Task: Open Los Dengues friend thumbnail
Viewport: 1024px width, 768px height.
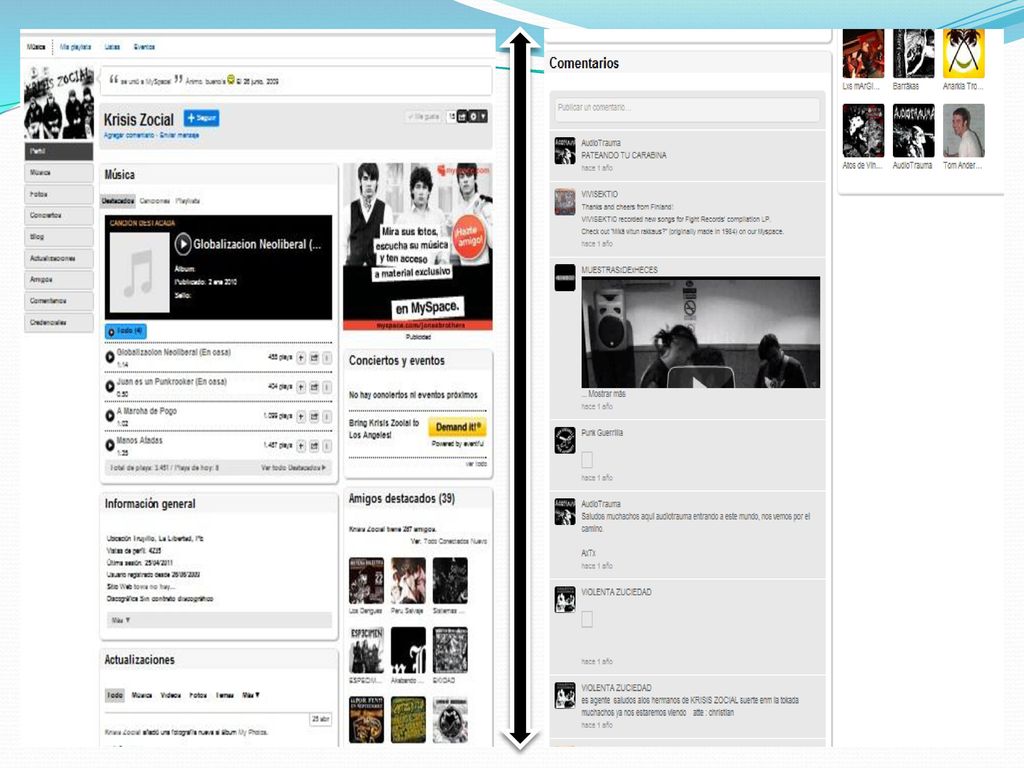Action: point(366,581)
